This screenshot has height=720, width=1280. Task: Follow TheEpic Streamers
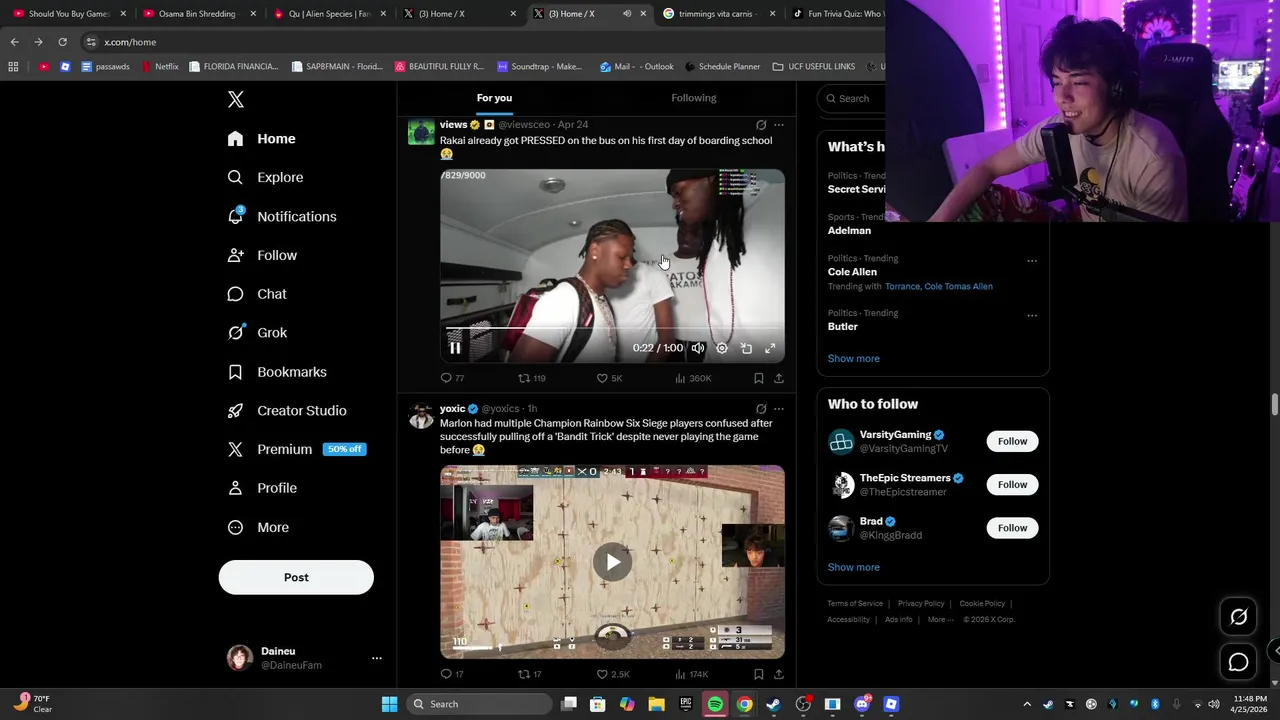(1012, 485)
